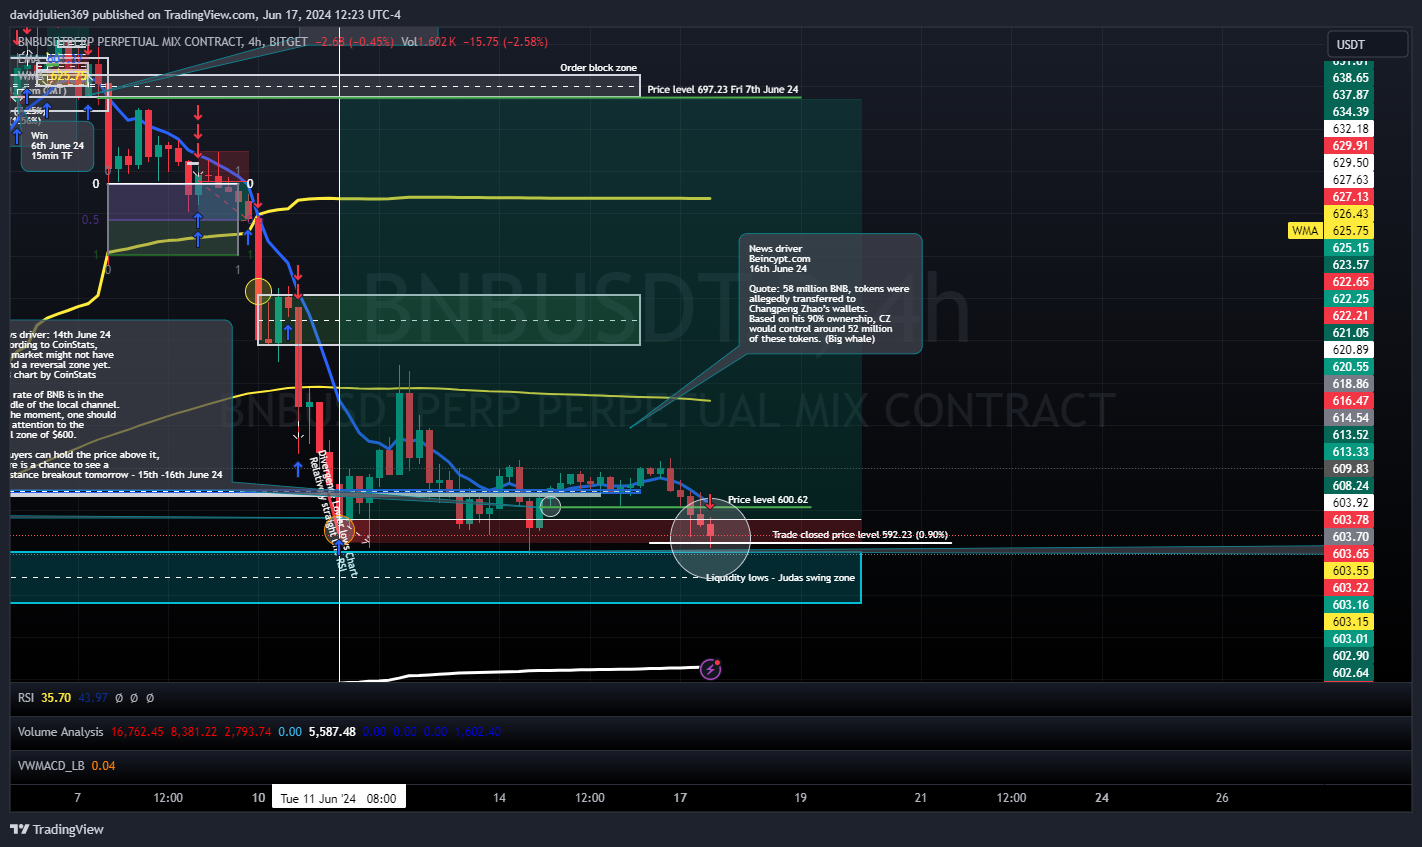This screenshot has width=1422, height=847.
Task: Click date 26 on the time axis
Action: [1222, 798]
